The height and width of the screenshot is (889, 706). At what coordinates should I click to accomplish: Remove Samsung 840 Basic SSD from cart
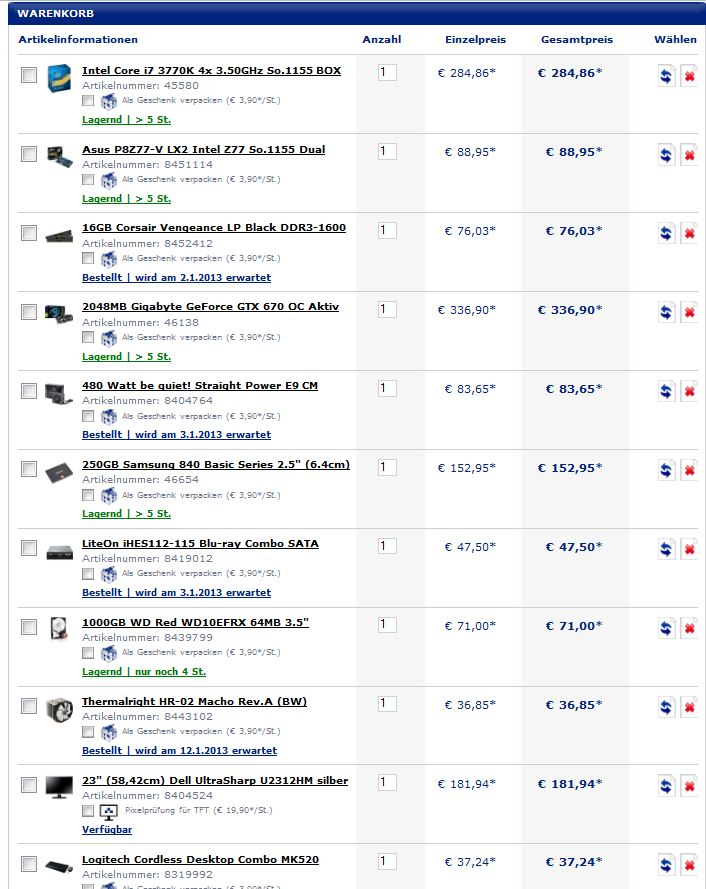tap(689, 470)
